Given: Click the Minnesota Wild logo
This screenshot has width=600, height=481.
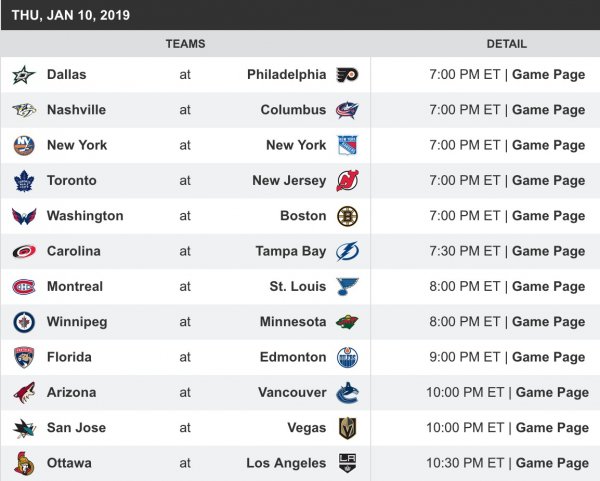Looking at the screenshot, I should tap(347, 322).
